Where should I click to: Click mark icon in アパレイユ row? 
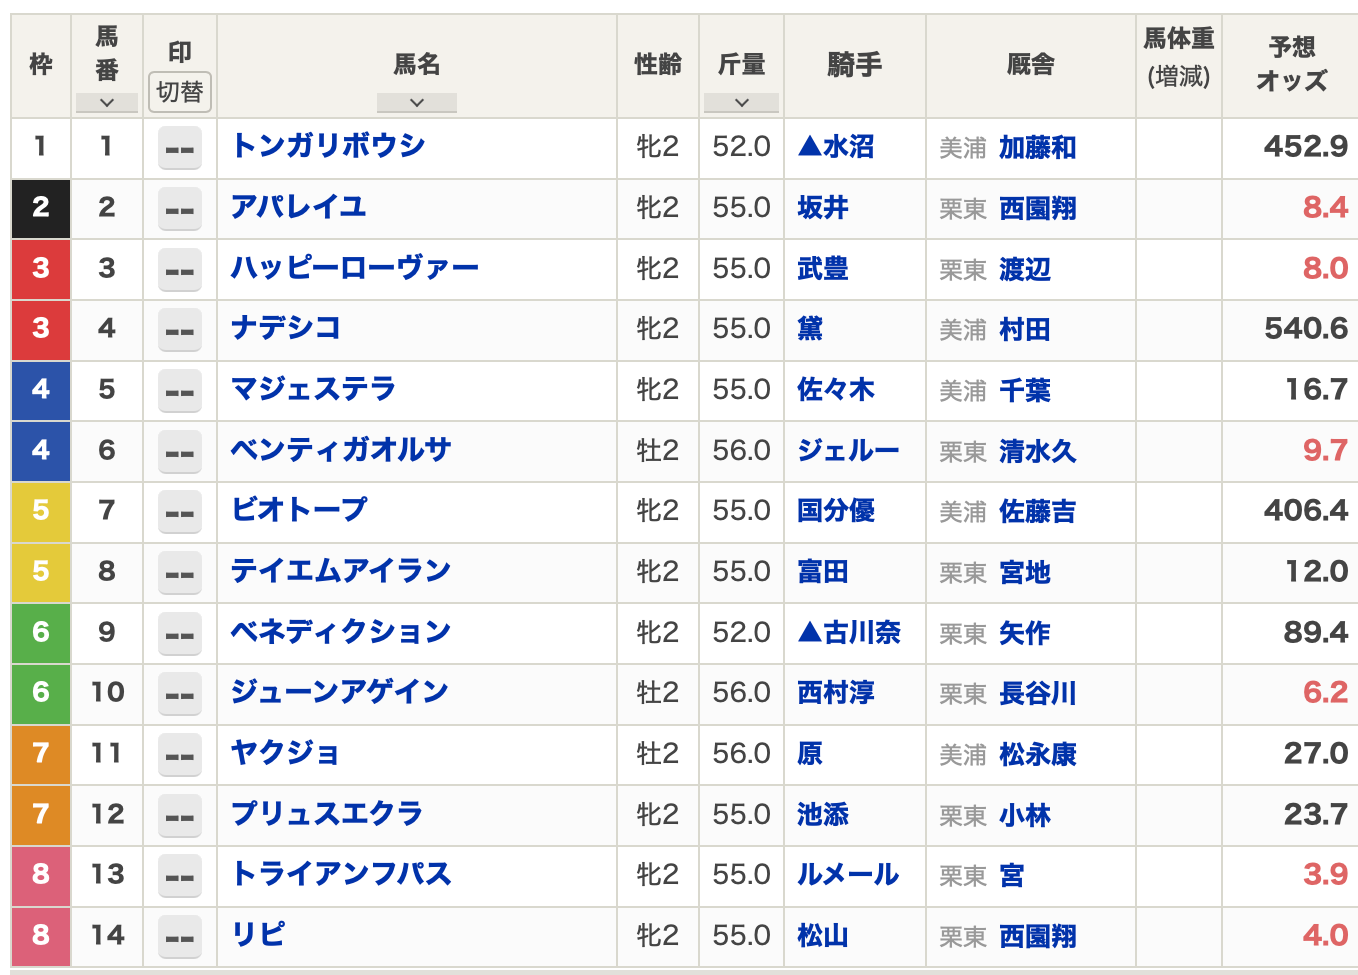pos(180,210)
